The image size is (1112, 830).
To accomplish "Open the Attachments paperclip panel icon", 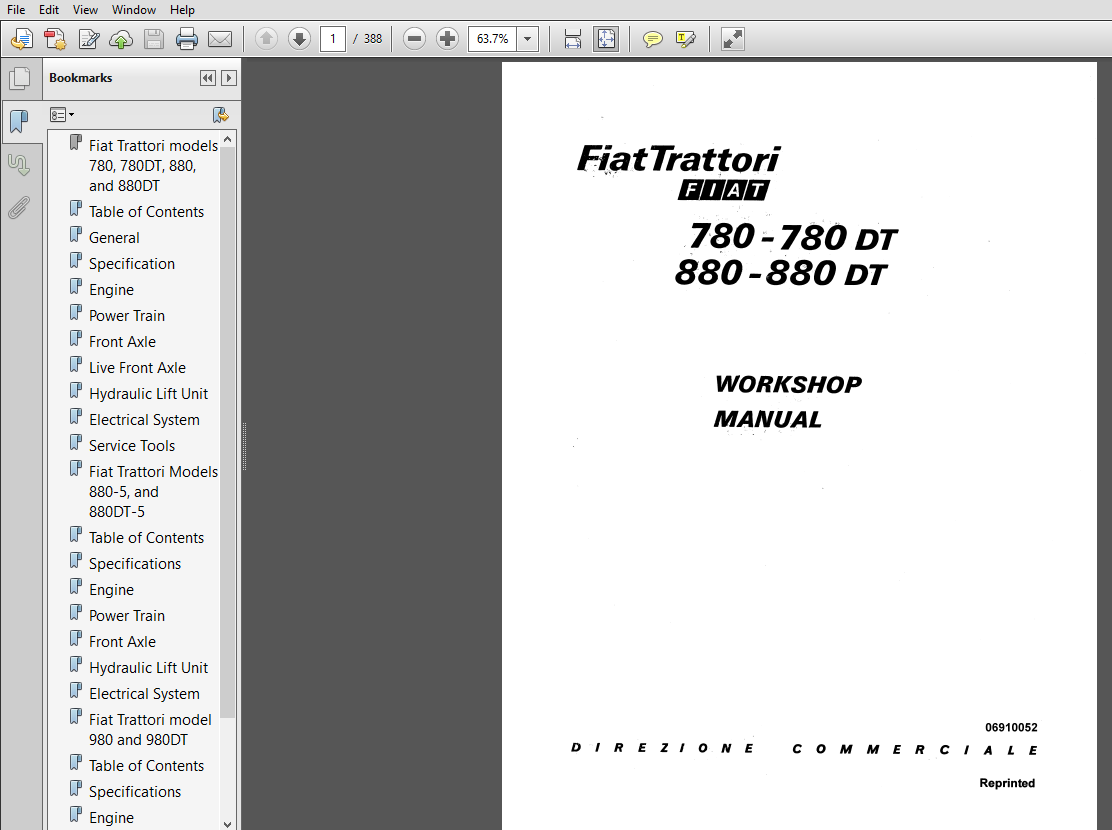I will point(19,208).
